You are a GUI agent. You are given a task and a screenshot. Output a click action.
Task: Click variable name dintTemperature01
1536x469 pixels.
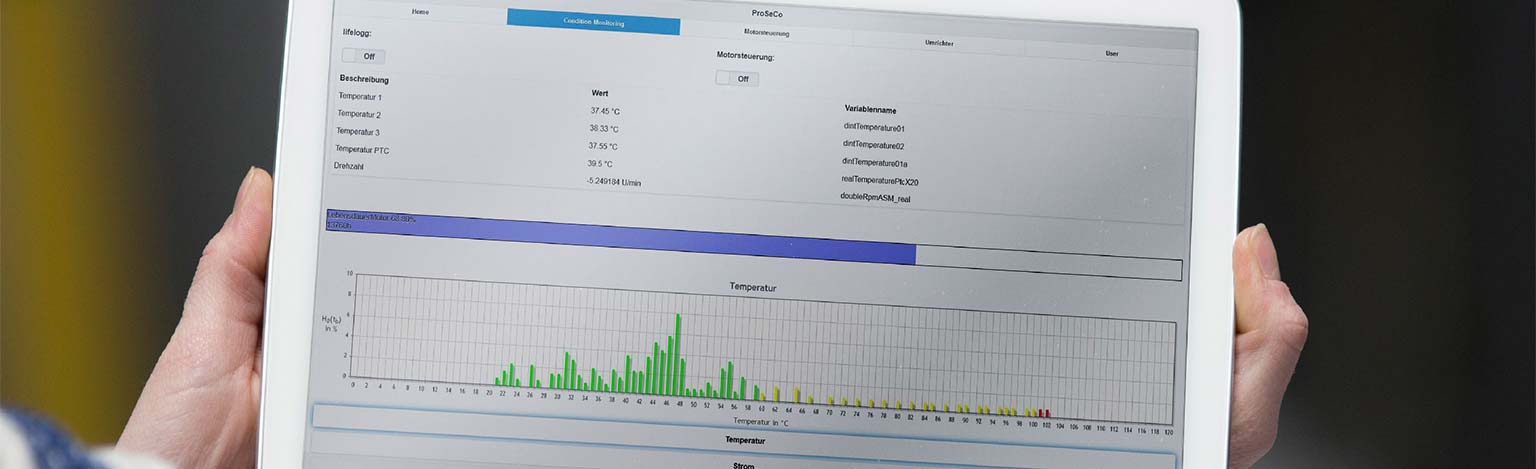(x=874, y=128)
